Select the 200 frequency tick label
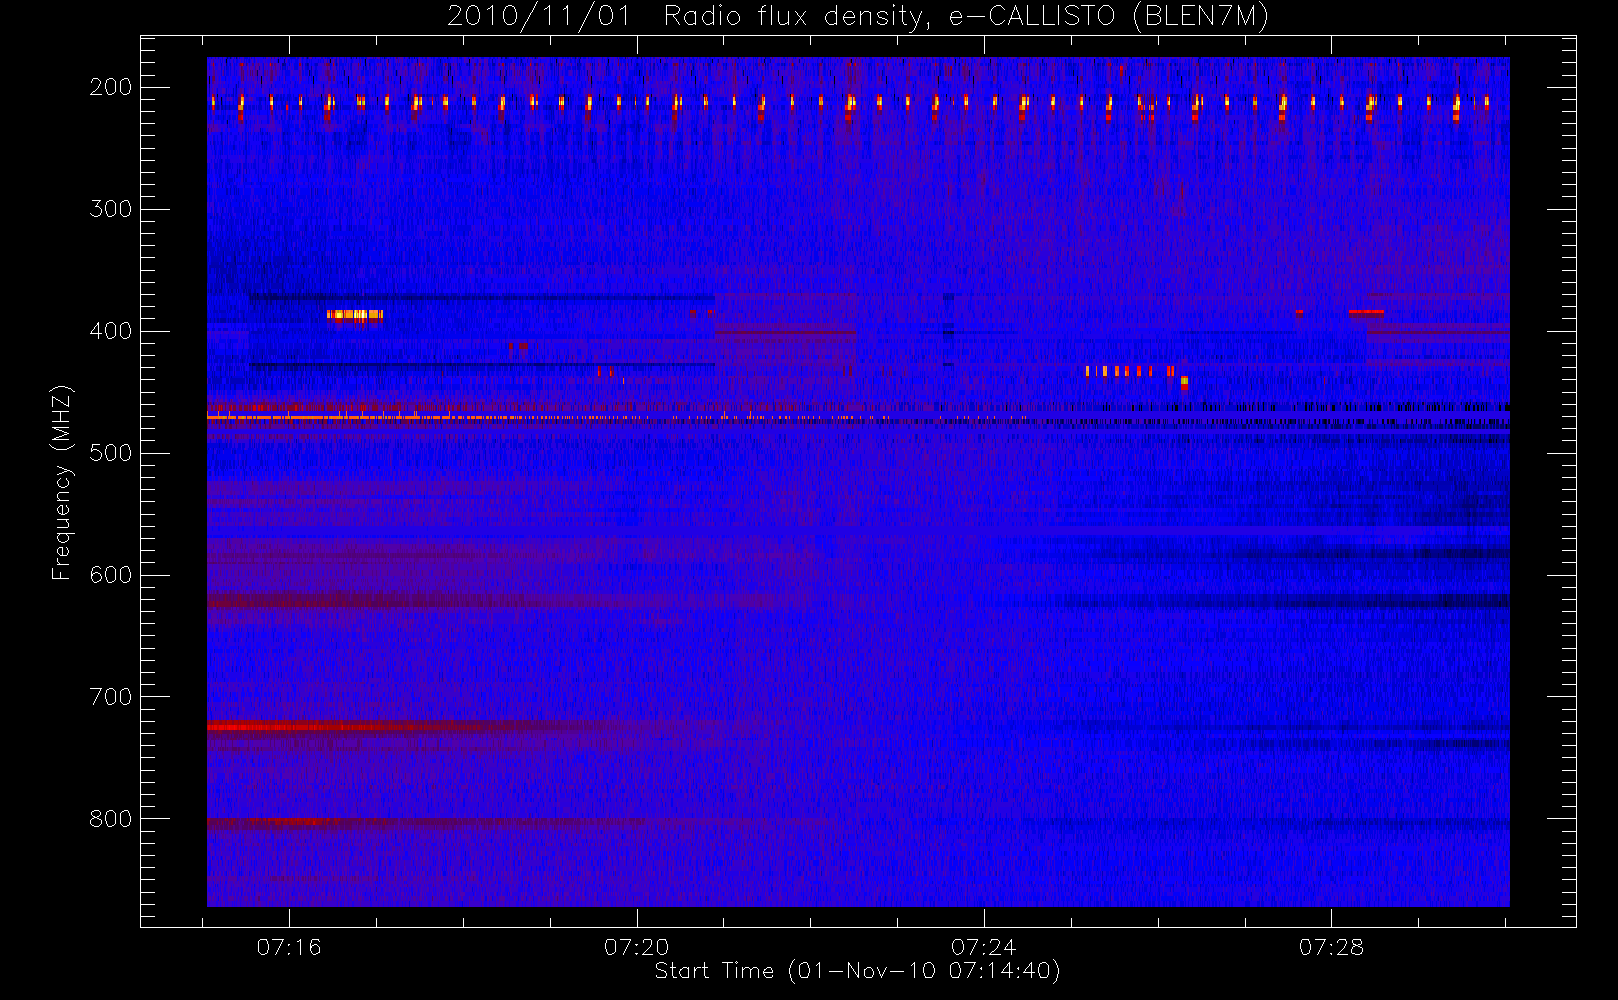Viewport: 1618px width, 1000px height. (x=111, y=87)
